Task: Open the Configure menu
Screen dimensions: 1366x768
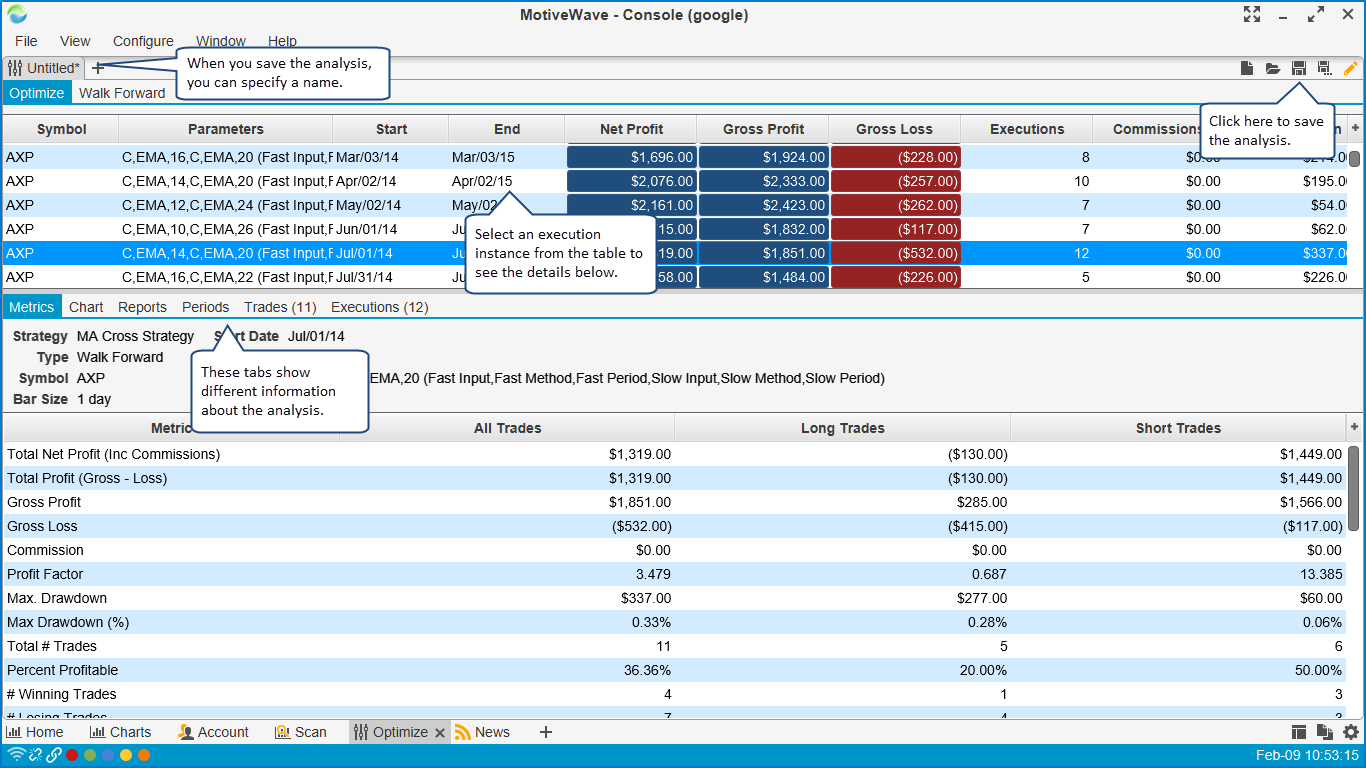Action: (x=143, y=41)
